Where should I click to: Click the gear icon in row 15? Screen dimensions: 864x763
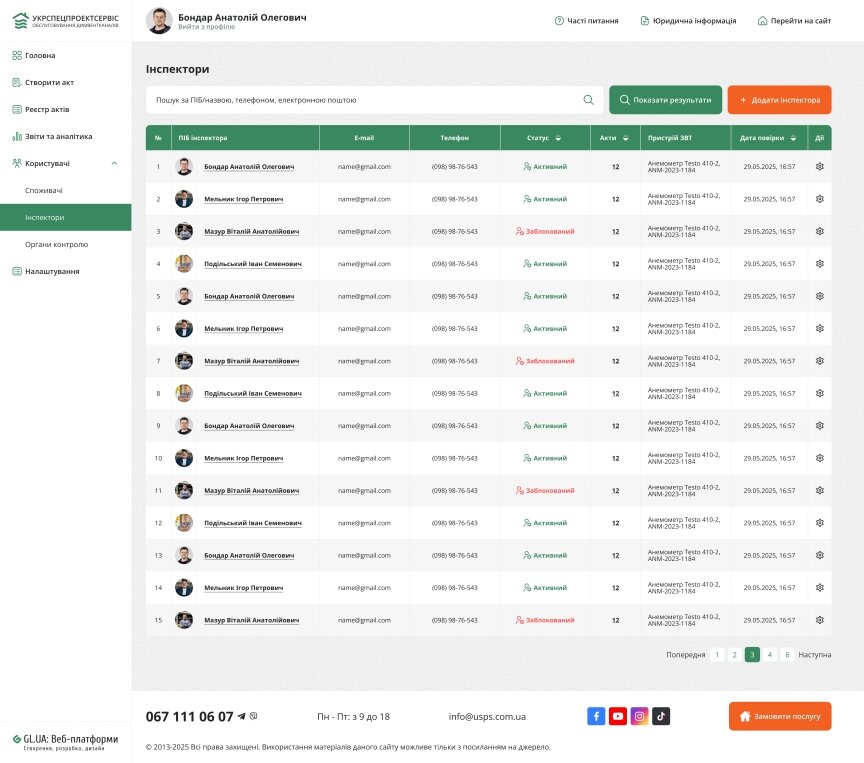819,620
